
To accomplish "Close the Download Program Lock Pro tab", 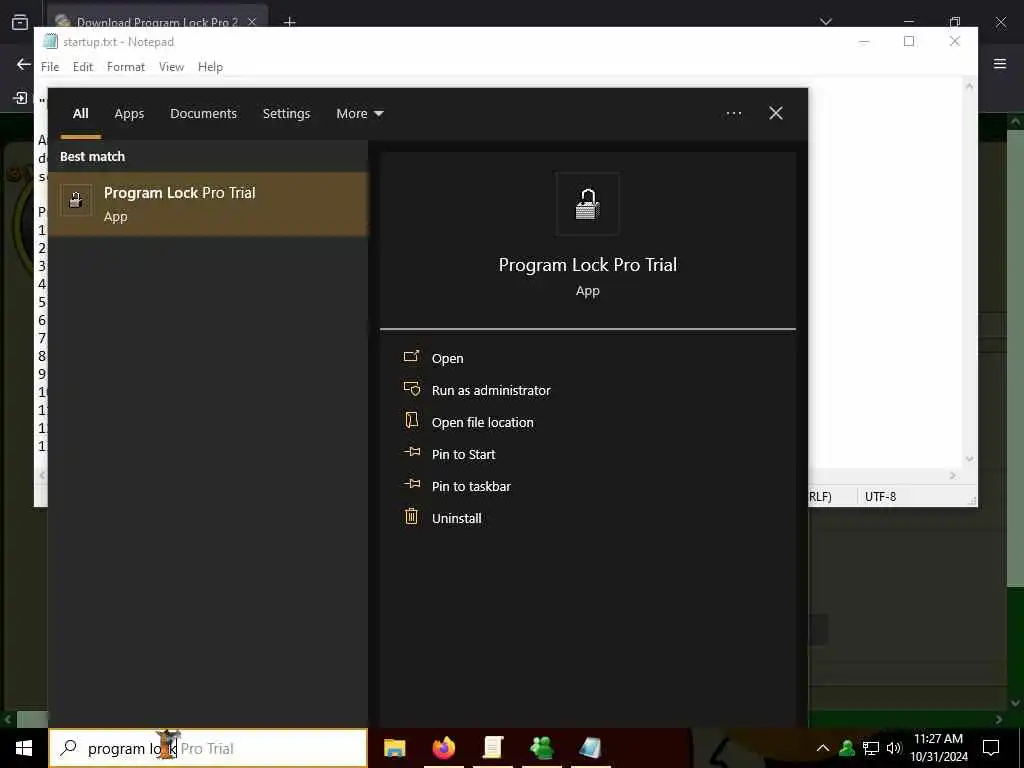I will click(x=252, y=22).
